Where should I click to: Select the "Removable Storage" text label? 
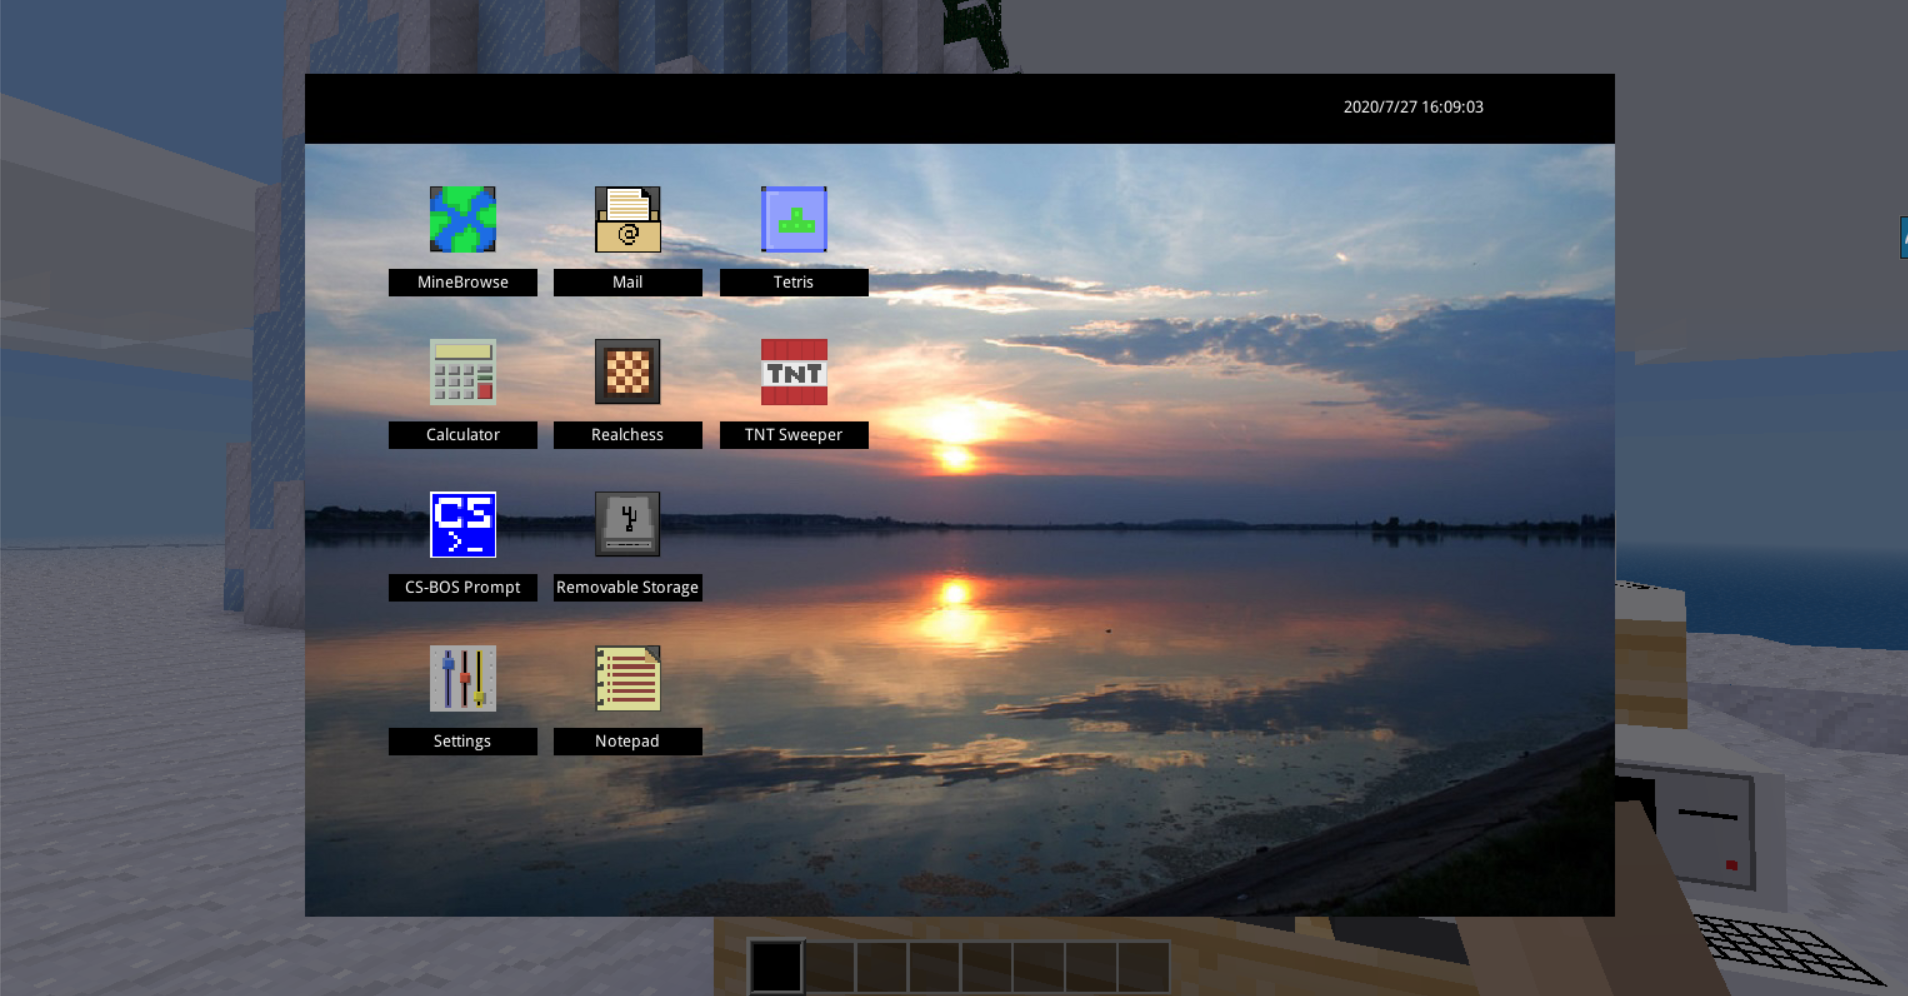(627, 587)
